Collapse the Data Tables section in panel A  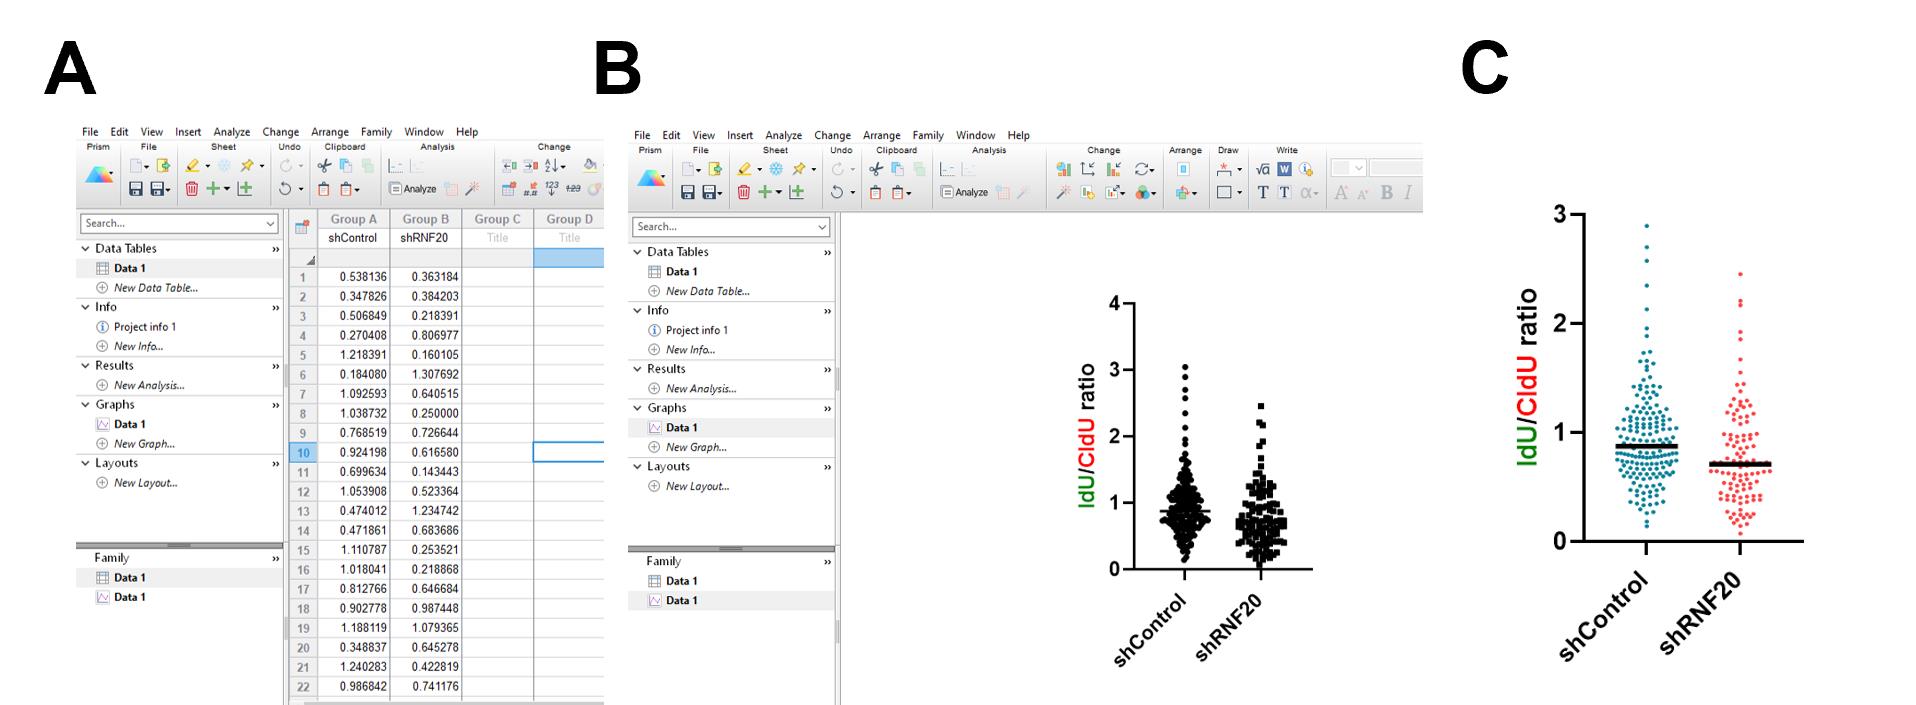[84, 248]
